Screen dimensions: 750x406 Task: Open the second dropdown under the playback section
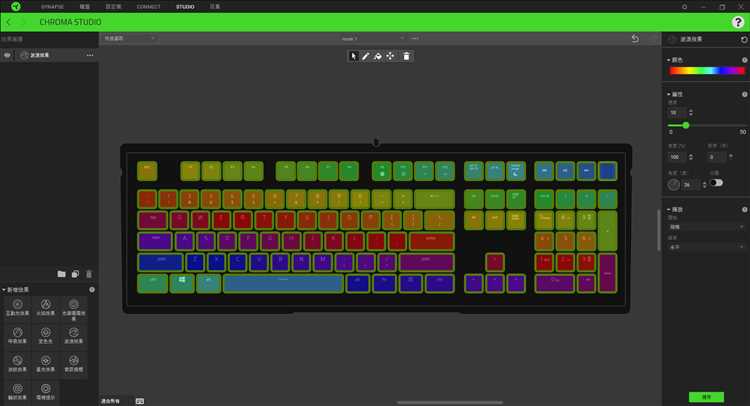tap(706, 247)
